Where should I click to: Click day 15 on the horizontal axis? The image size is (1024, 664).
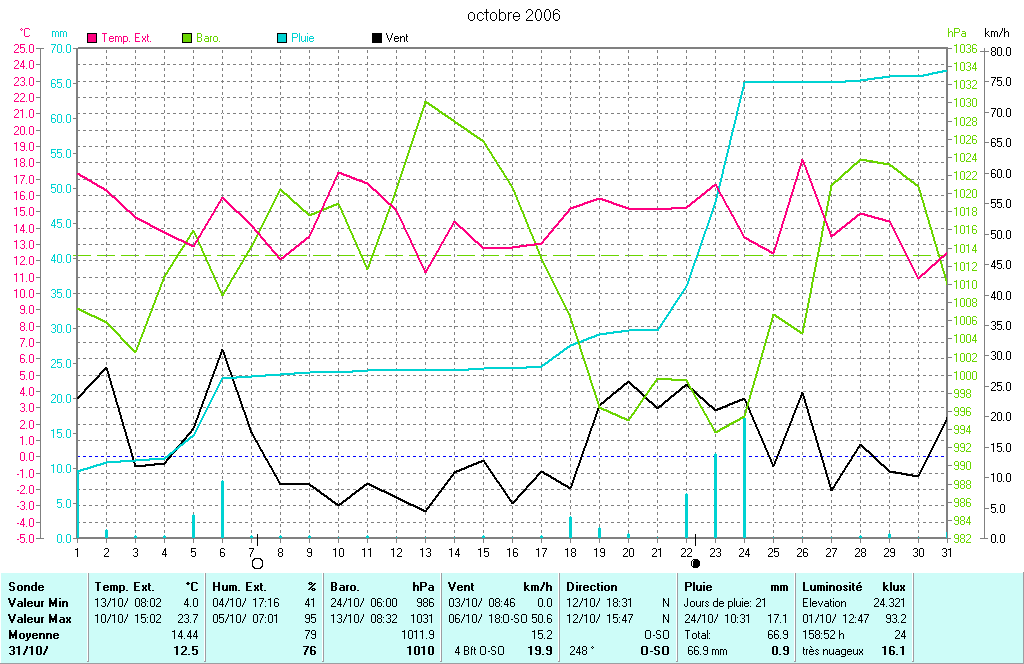(483, 551)
